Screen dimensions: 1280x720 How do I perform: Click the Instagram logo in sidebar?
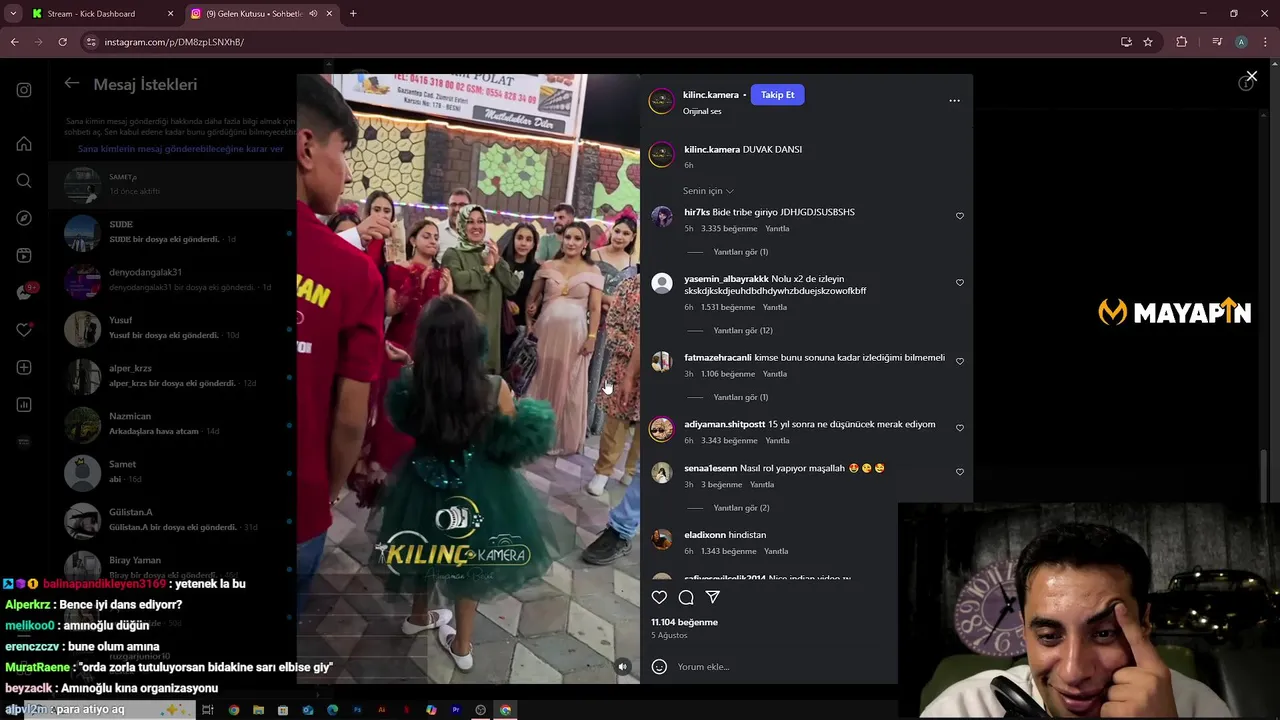tap(24, 90)
